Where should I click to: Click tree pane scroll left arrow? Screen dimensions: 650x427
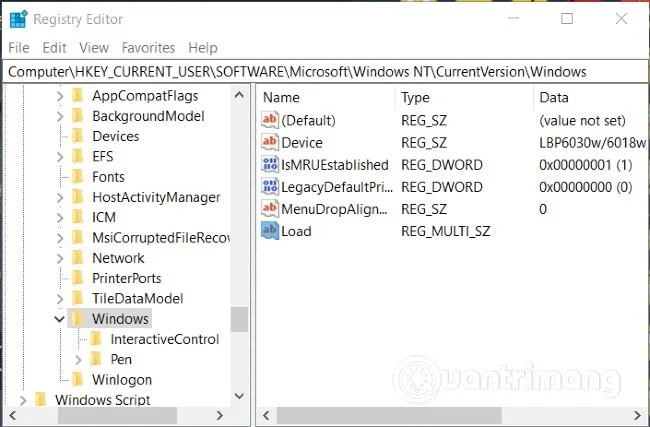coord(12,415)
